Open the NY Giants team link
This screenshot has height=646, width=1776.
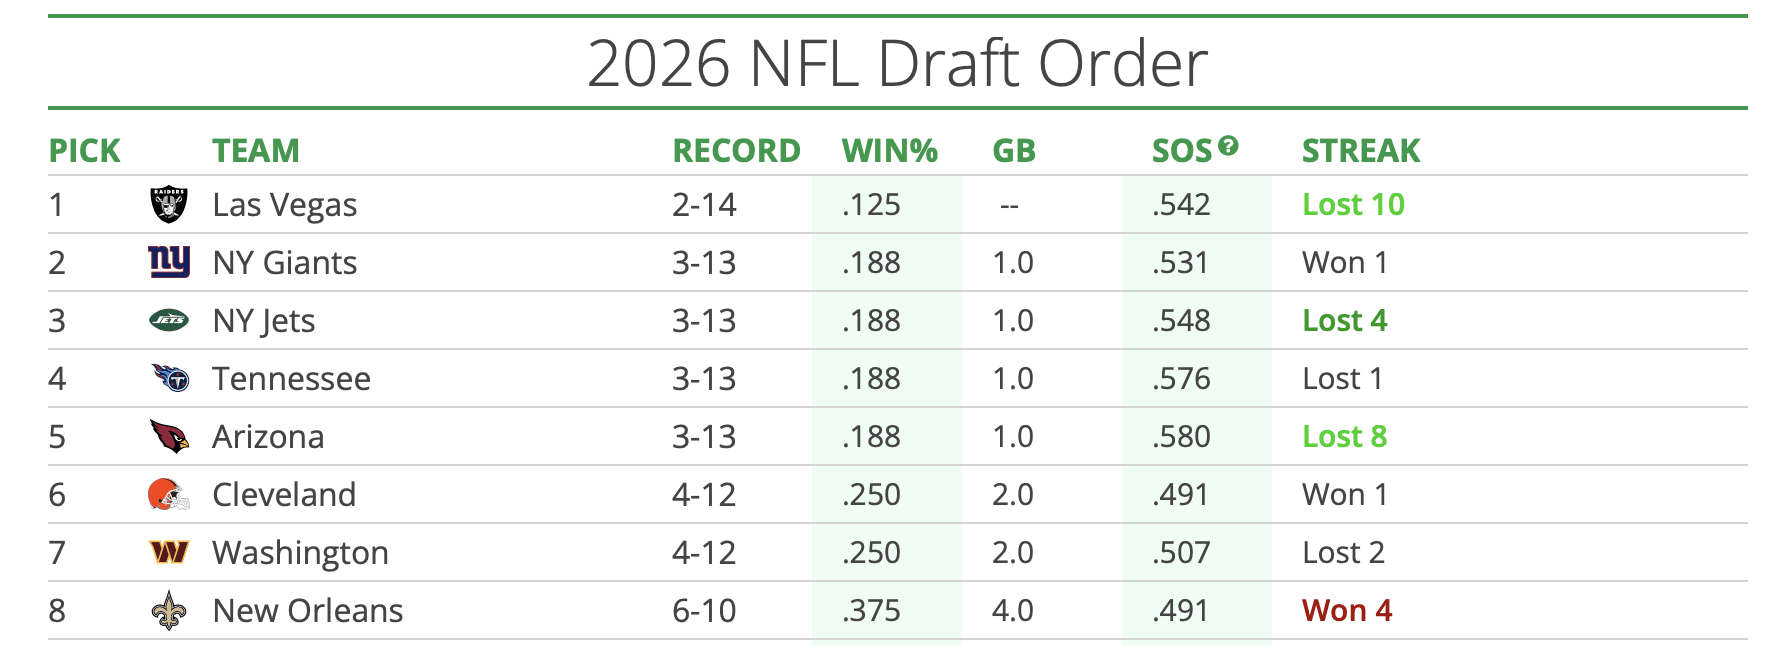284,263
